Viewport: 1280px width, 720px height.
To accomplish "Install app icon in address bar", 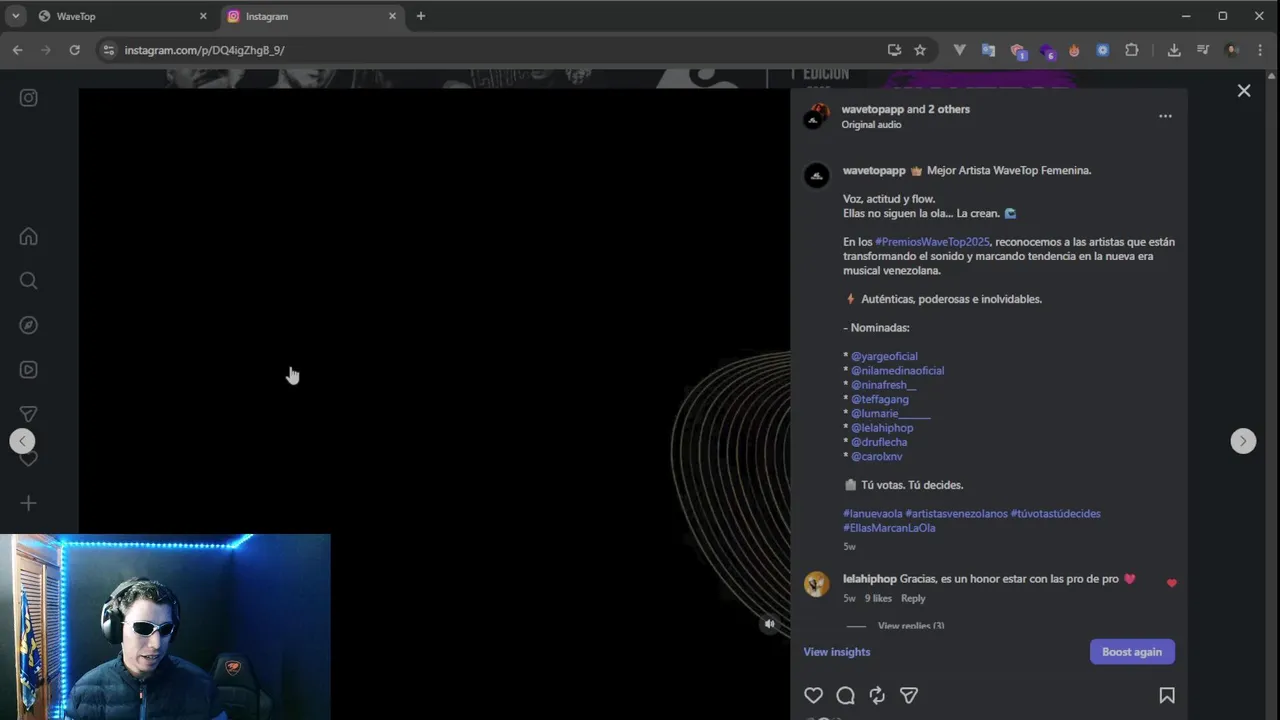I will coord(894,50).
